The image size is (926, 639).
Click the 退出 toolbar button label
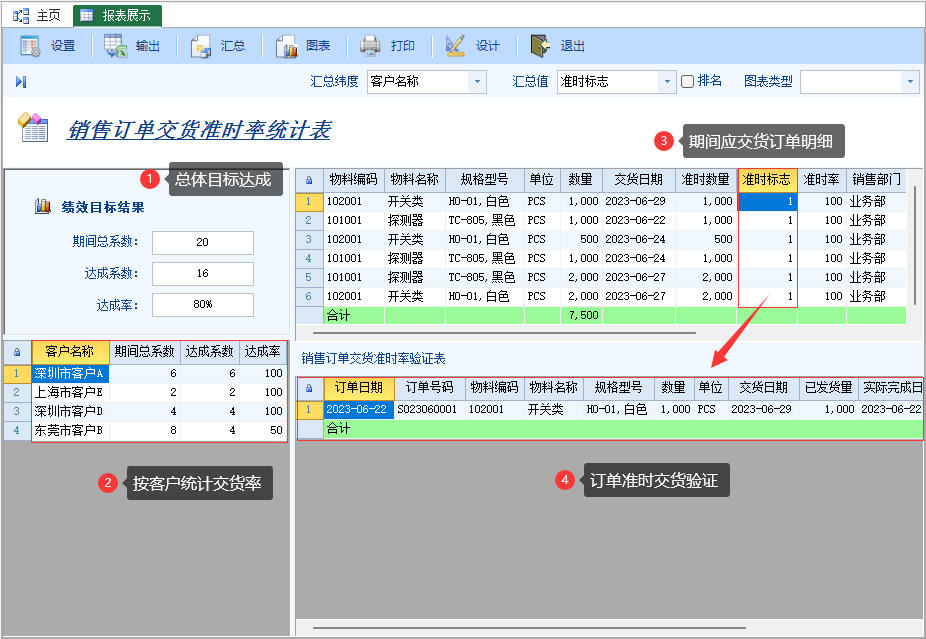click(x=572, y=46)
